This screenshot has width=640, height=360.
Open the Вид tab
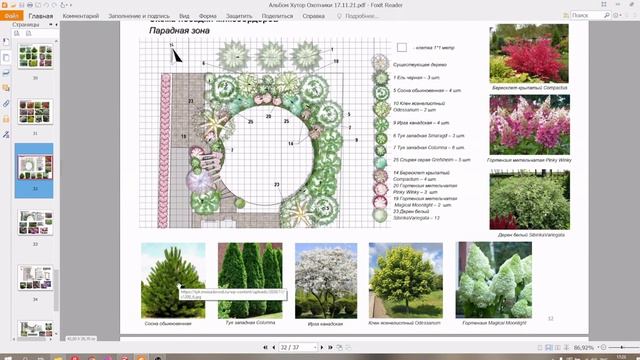coord(184,16)
